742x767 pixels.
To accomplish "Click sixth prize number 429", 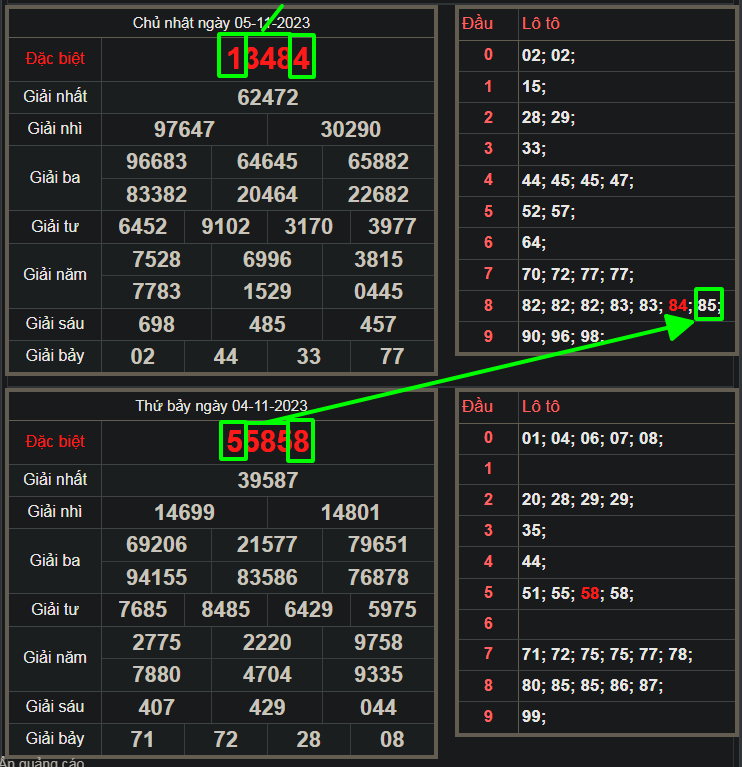I will [x=267, y=707].
